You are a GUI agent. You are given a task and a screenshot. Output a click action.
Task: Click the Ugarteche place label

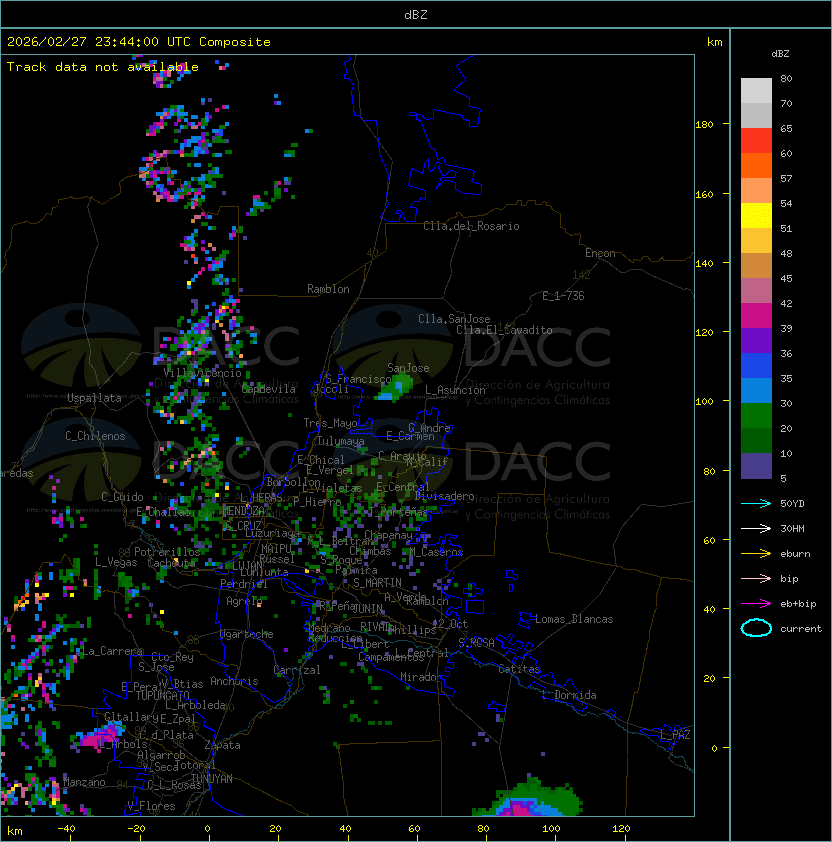point(247,634)
